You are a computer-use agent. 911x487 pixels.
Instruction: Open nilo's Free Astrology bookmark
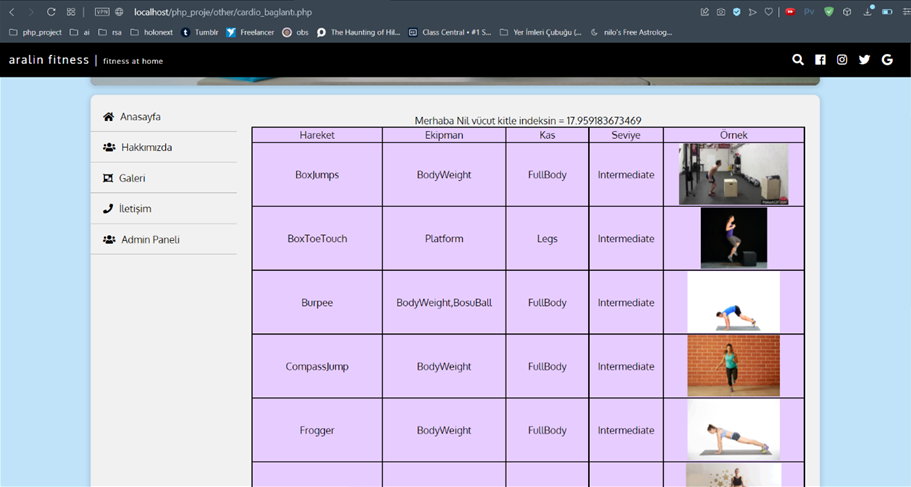(631, 33)
